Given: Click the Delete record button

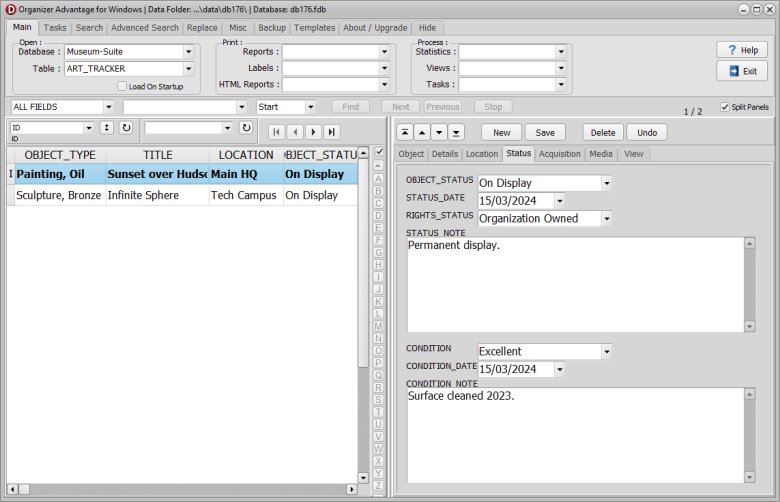Looking at the screenshot, I should [603, 132].
